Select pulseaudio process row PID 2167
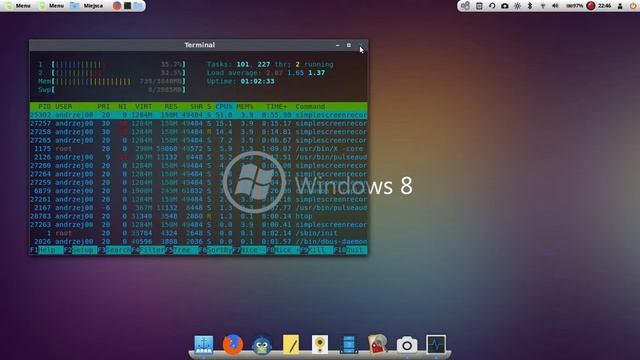The height and width of the screenshot is (360, 640). click(198, 208)
